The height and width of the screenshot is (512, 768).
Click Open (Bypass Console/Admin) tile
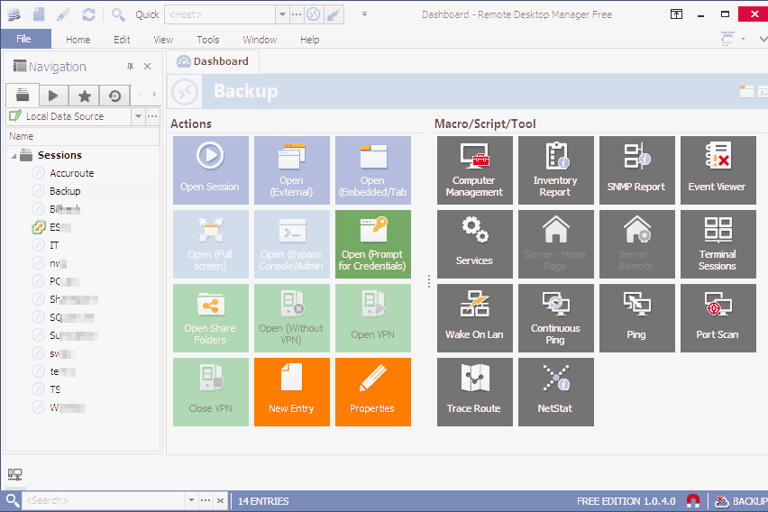292,244
